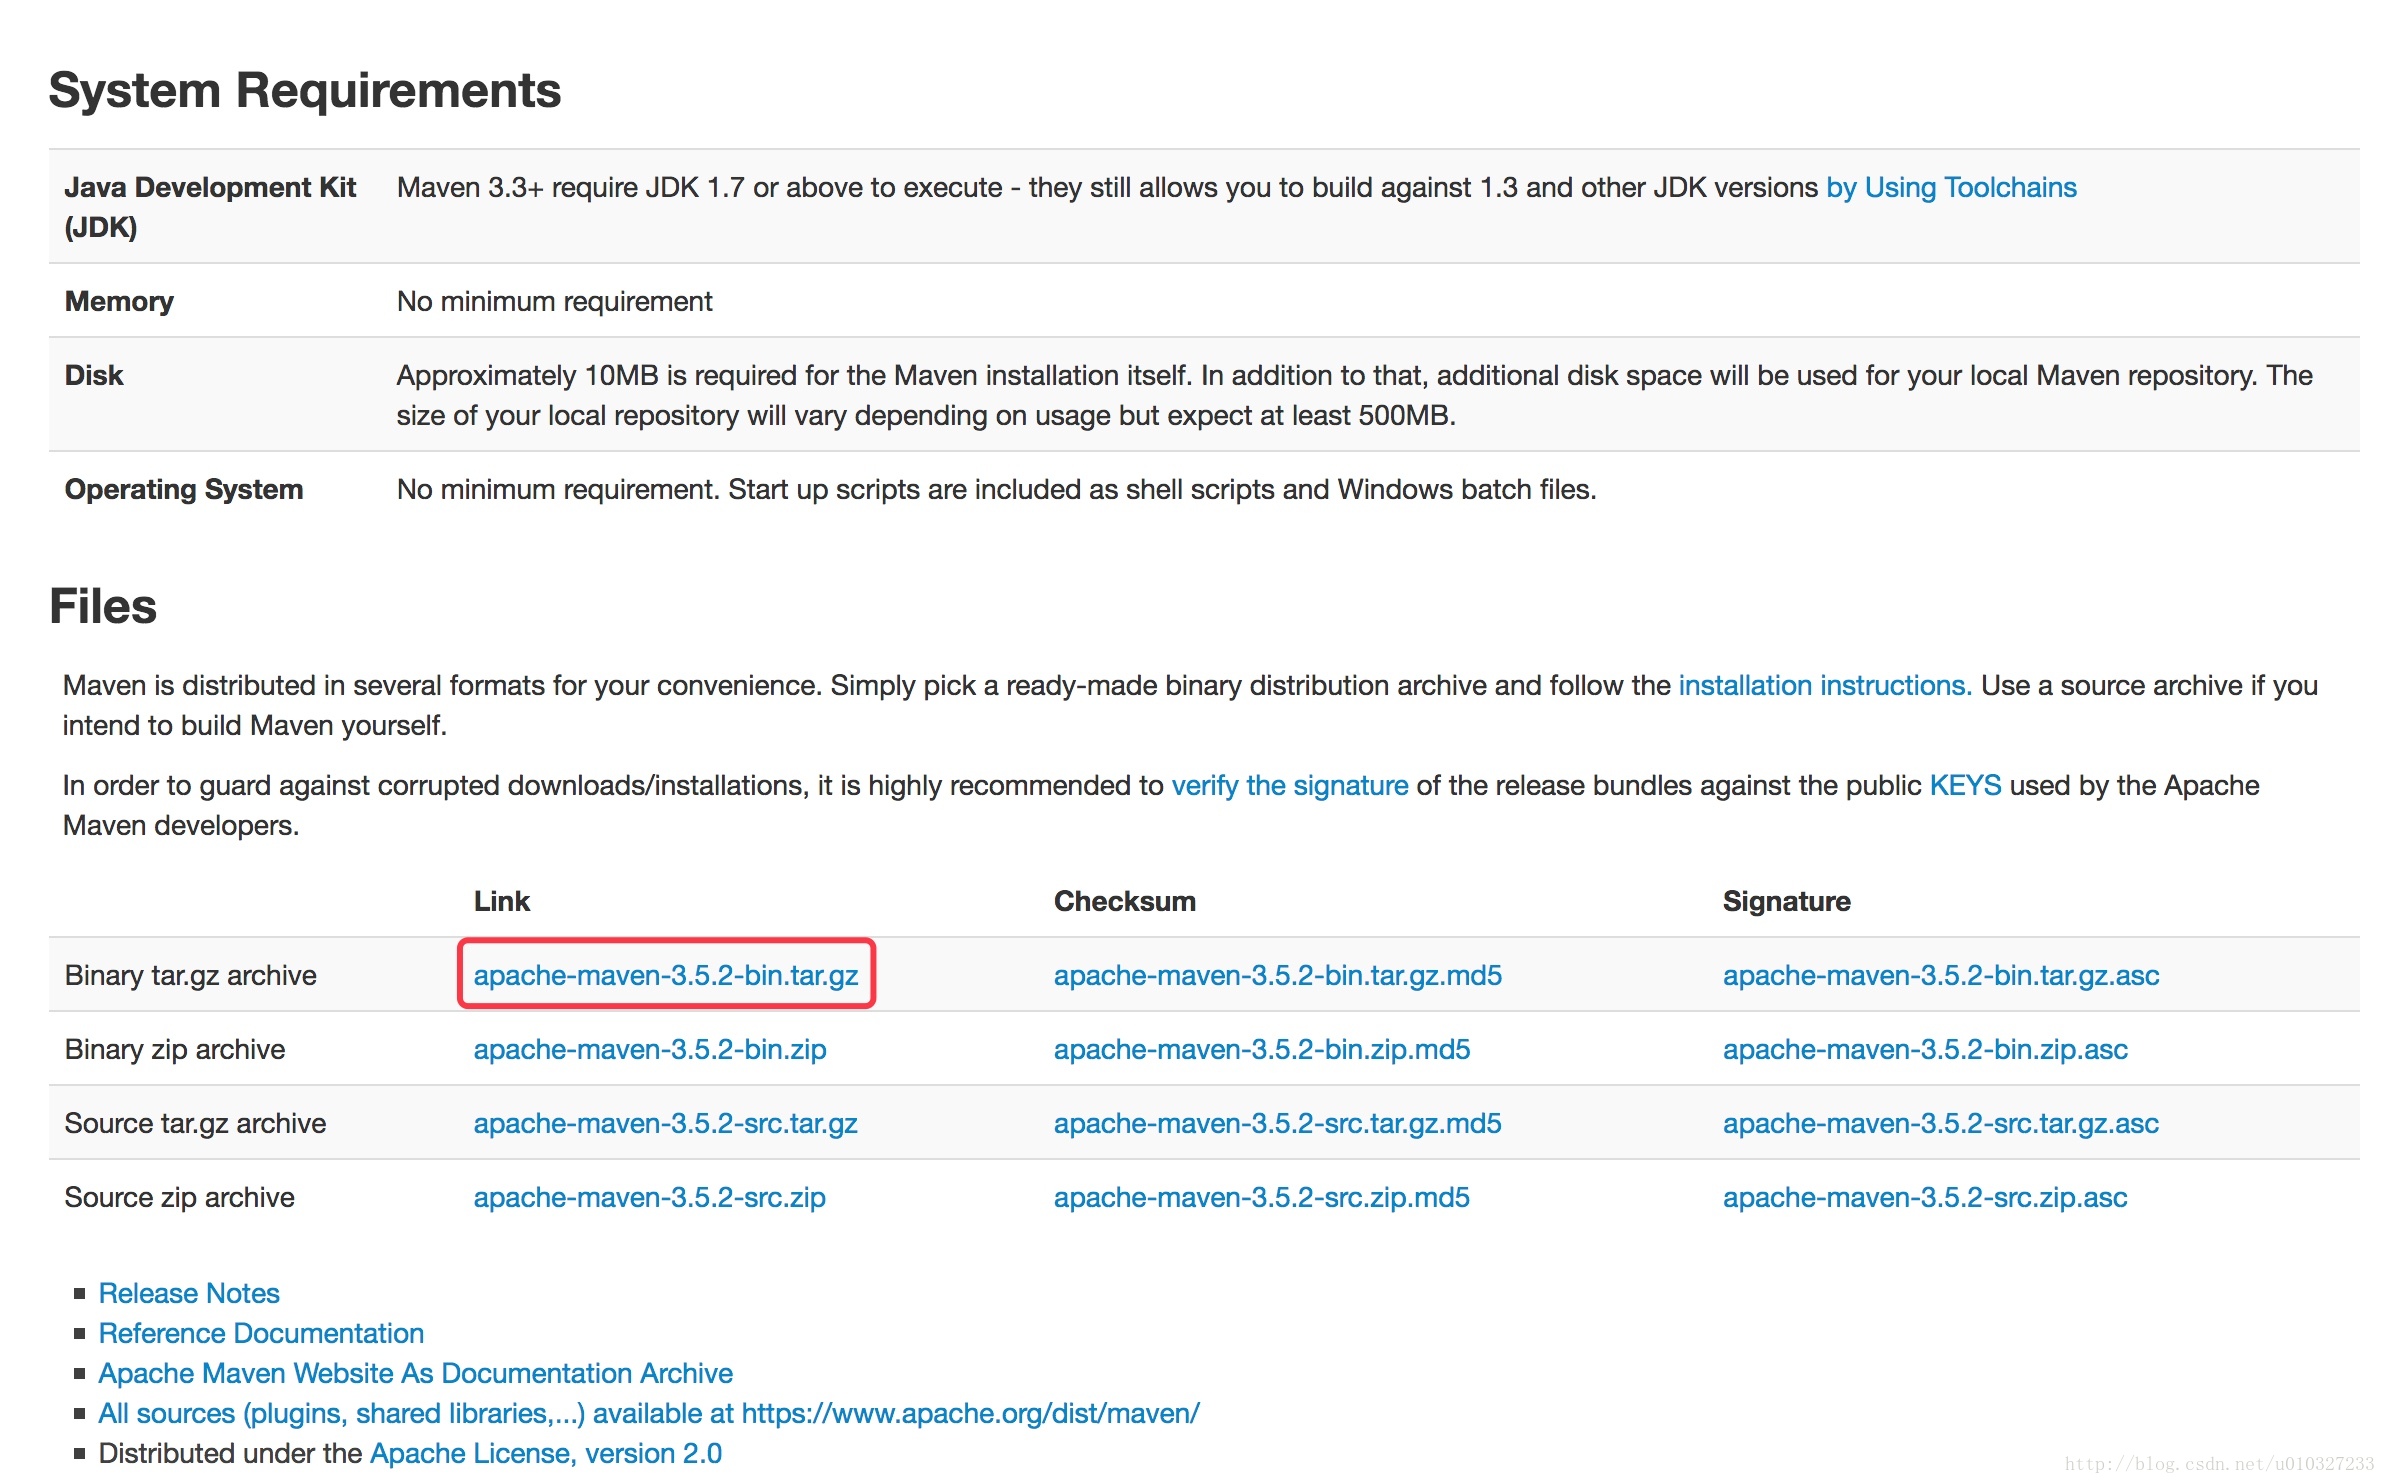Click the 'Source zip archive' row label
Image resolution: width=2386 pixels, height=1484 pixels.
coord(179,1197)
